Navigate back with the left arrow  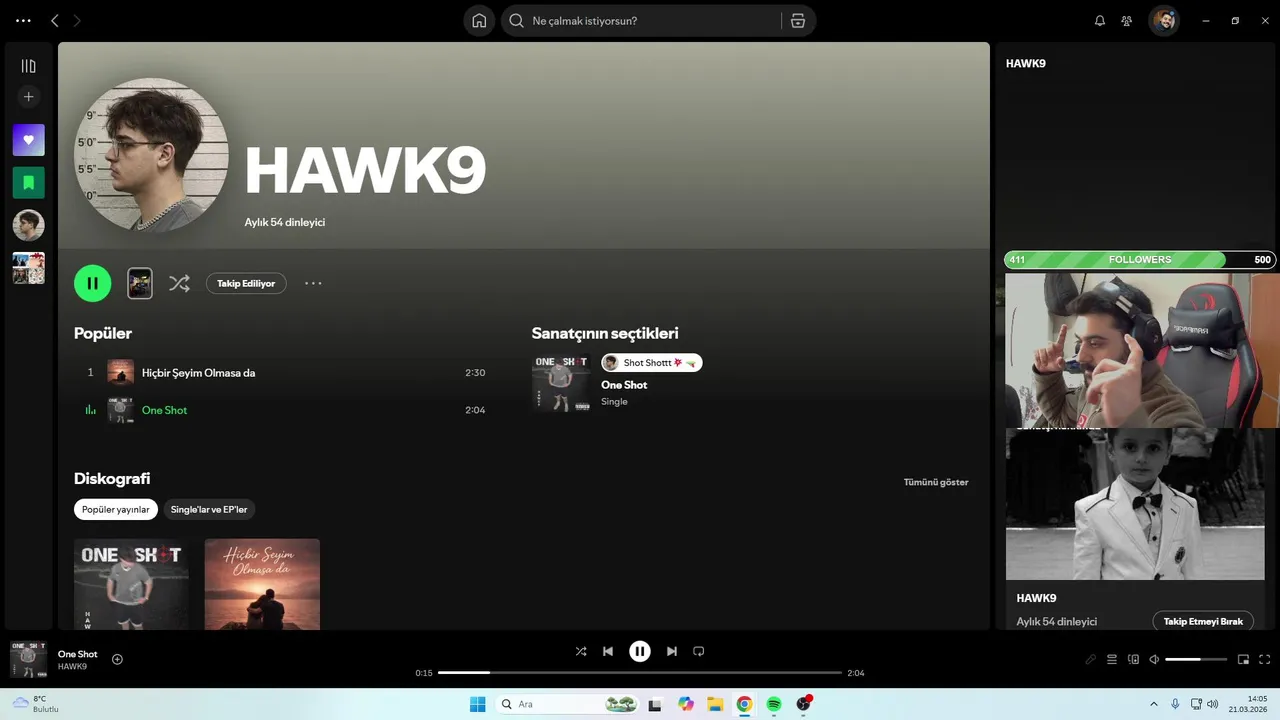click(55, 21)
